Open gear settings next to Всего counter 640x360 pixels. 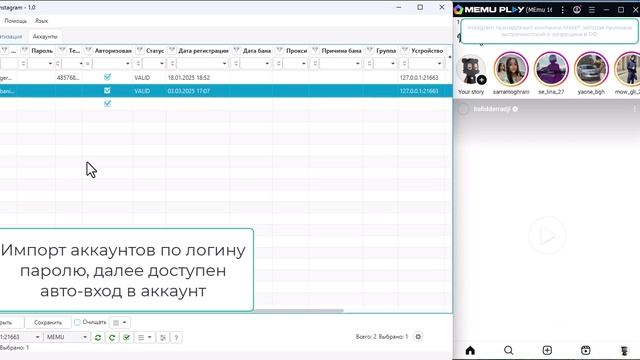pyautogui.click(x=418, y=337)
